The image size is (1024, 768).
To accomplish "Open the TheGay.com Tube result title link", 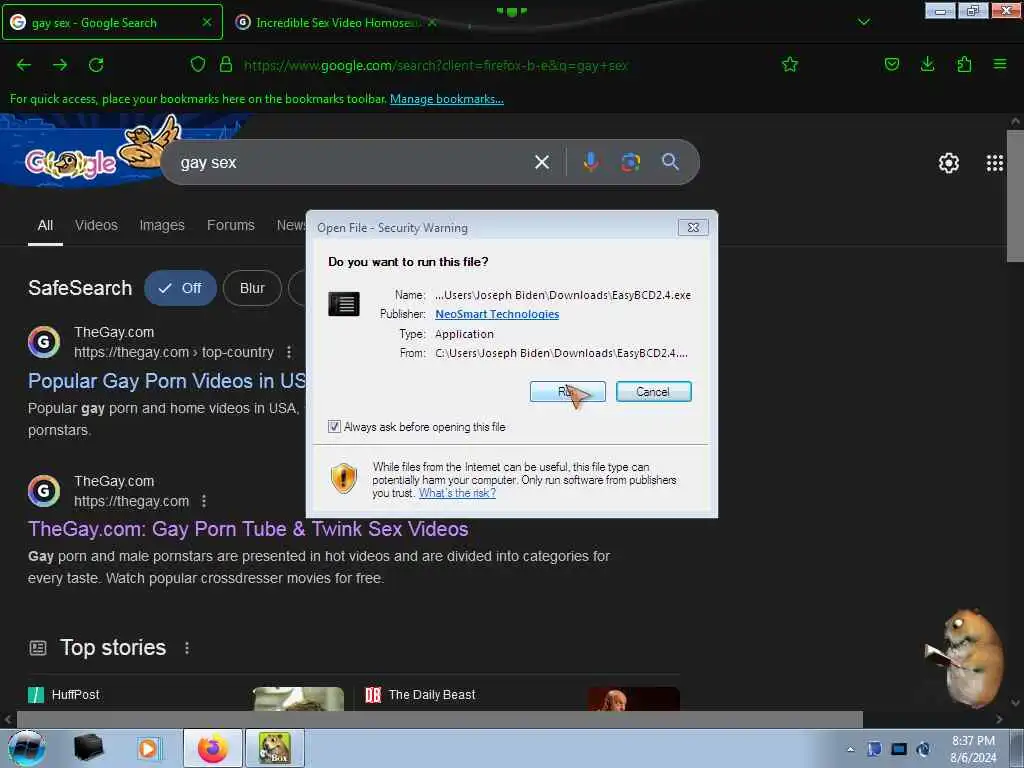I will (248, 529).
